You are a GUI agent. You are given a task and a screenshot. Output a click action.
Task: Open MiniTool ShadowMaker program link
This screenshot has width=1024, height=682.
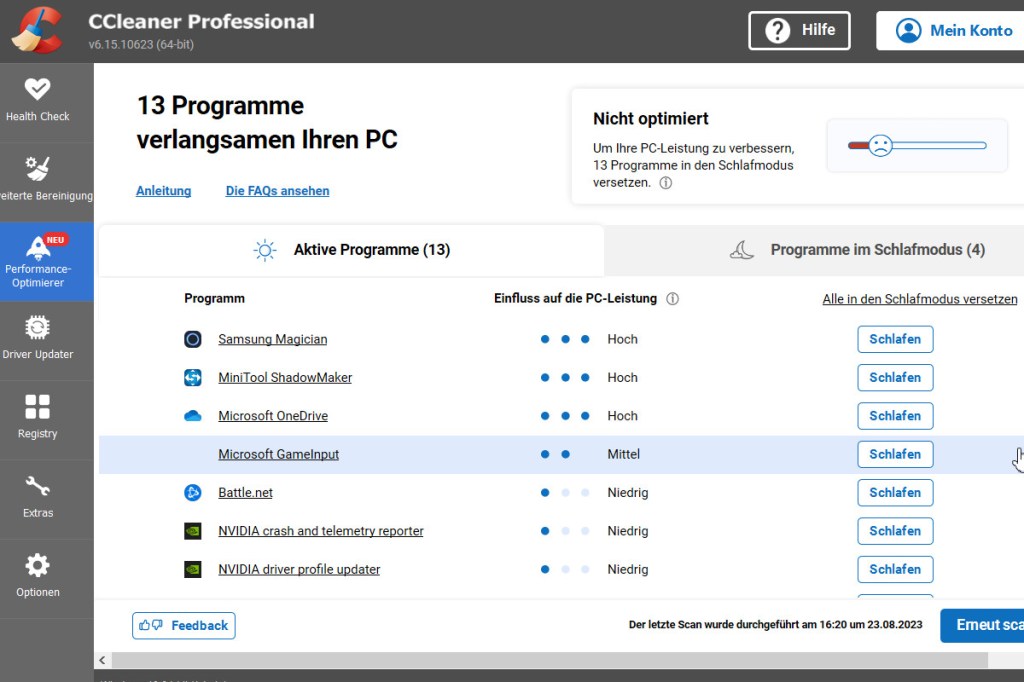point(285,378)
